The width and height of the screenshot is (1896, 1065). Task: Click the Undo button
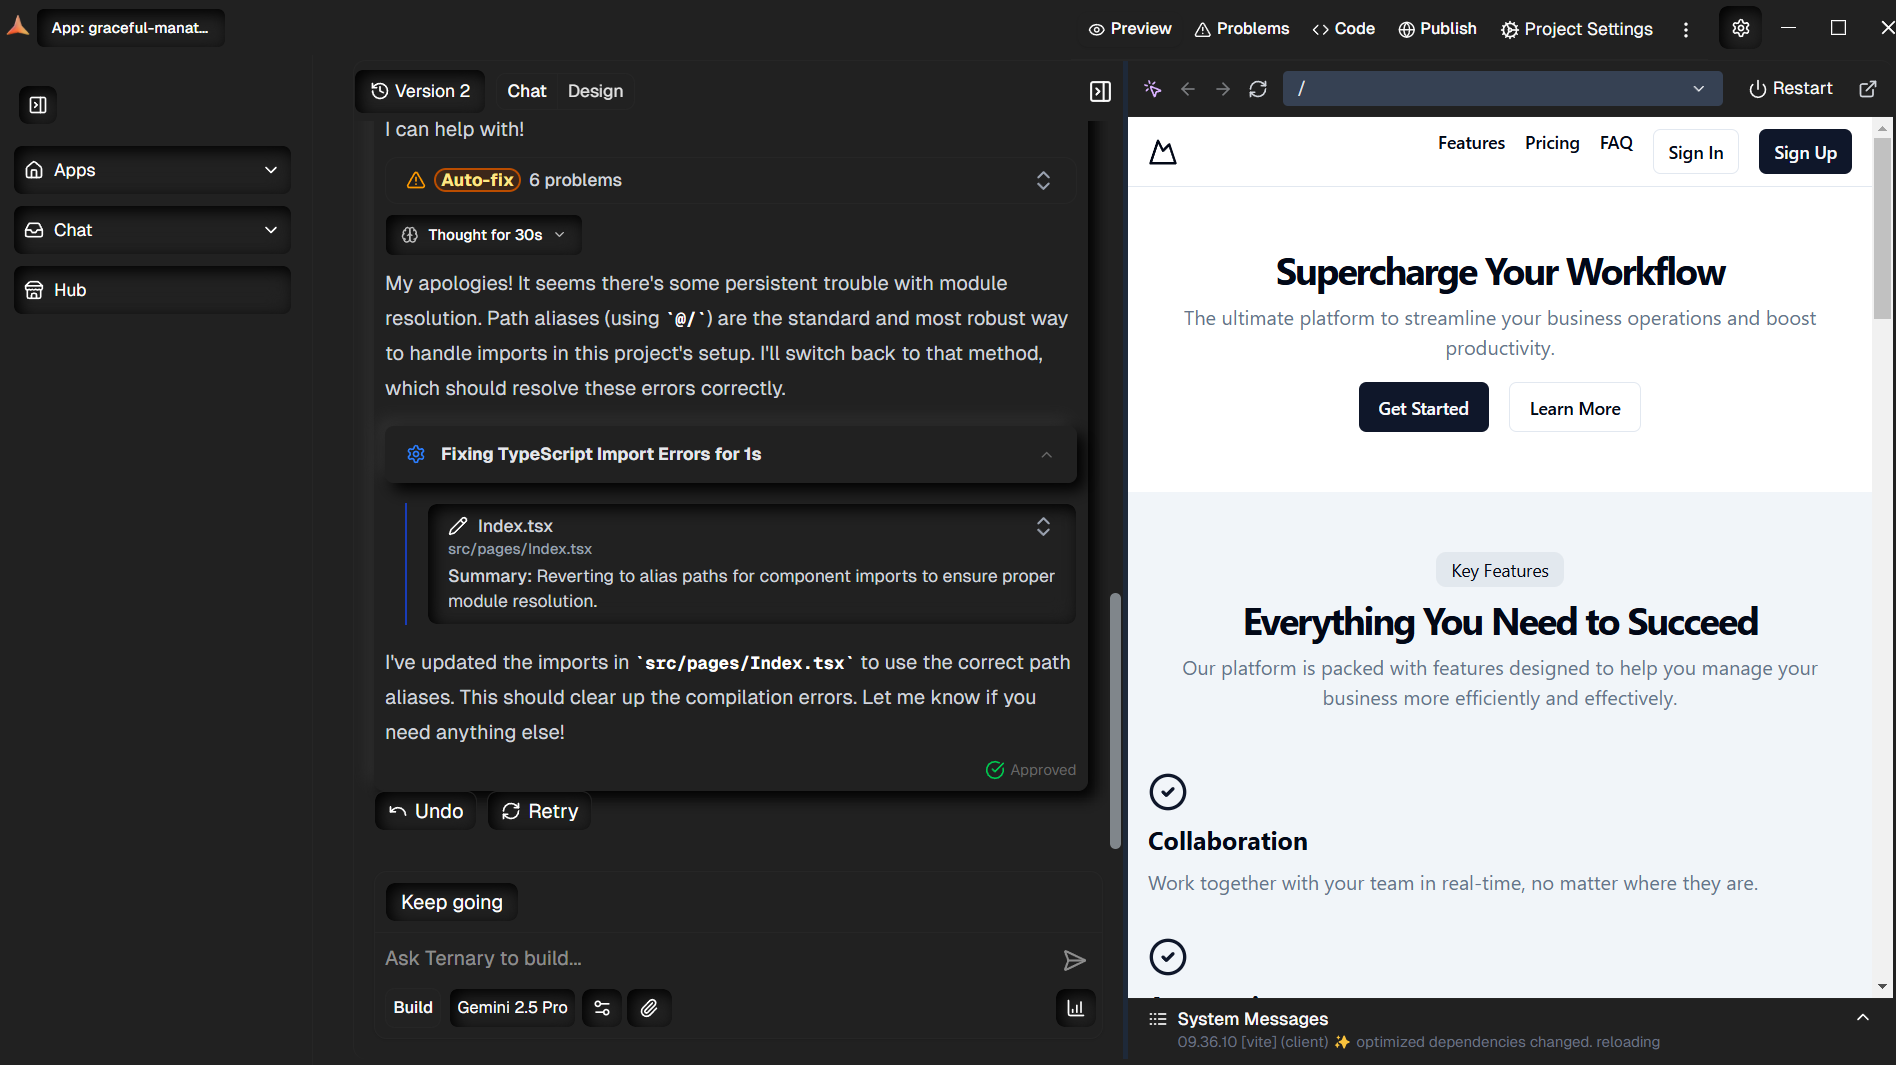point(426,811)
